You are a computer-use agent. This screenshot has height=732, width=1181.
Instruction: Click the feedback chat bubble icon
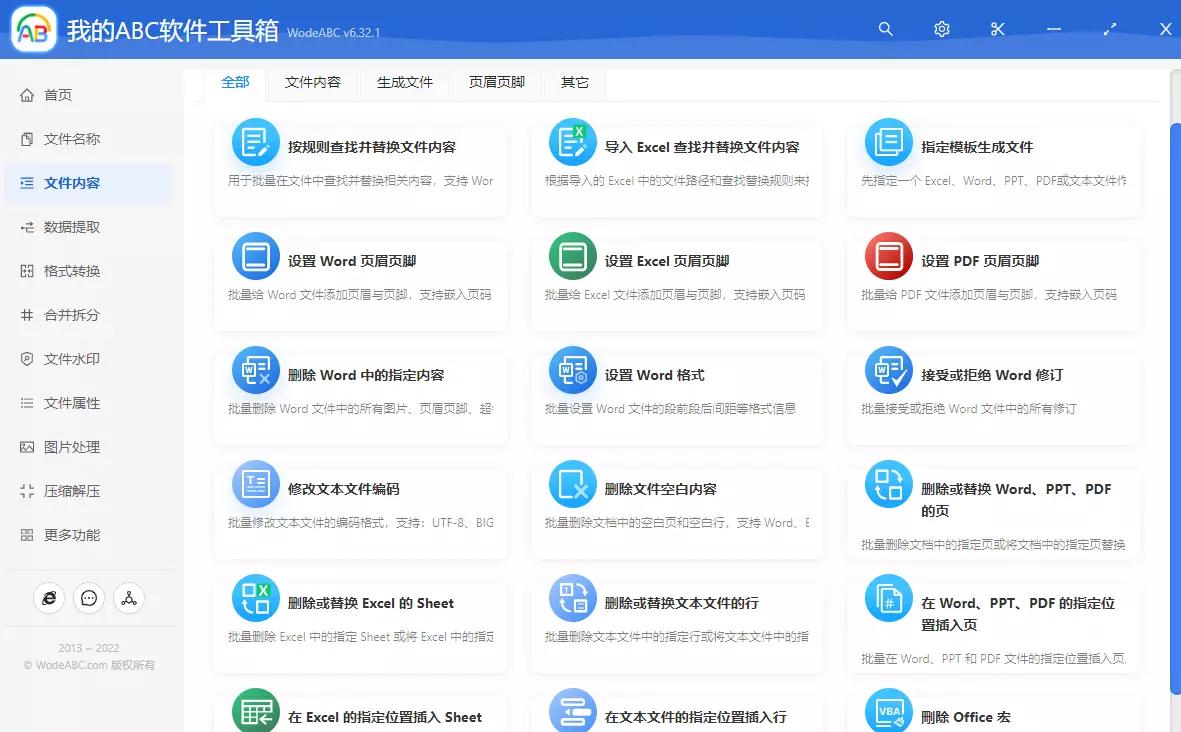pyautogui.click(x=89, y=597)
